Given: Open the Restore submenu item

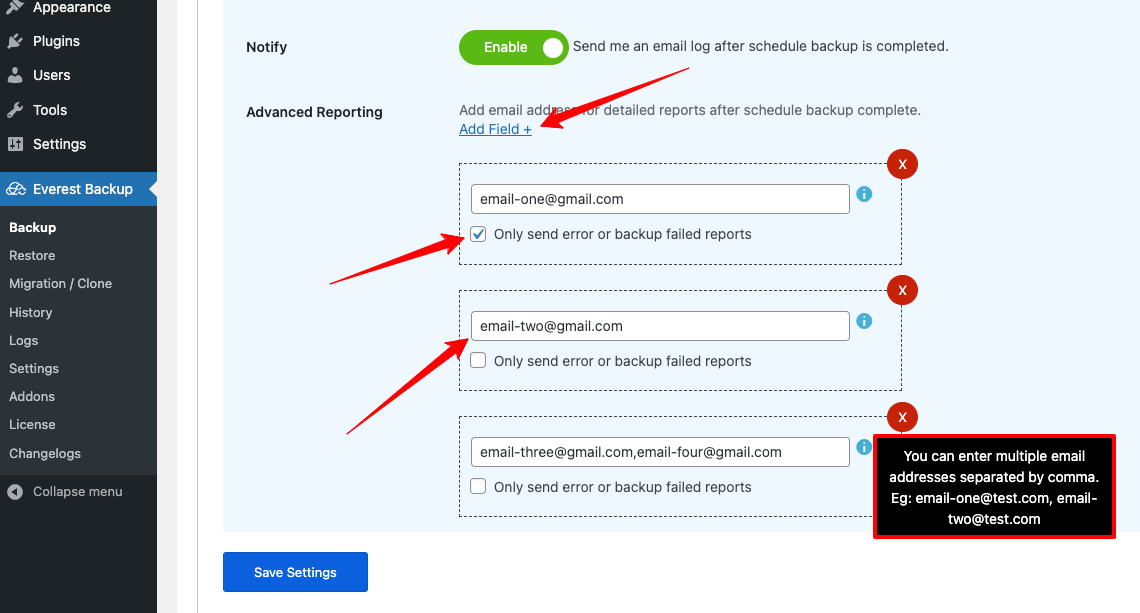Looking at the screenshot, I should [32, 255].
